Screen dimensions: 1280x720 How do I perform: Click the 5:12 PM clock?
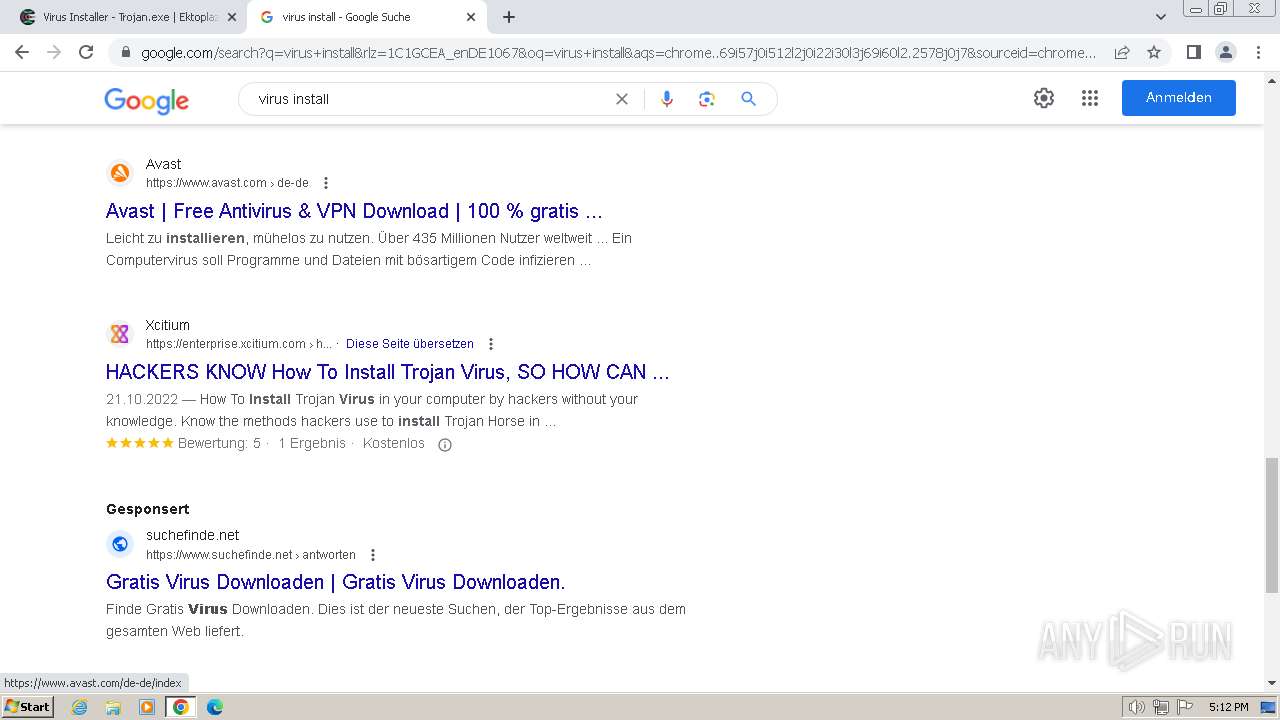(1228, 707)
